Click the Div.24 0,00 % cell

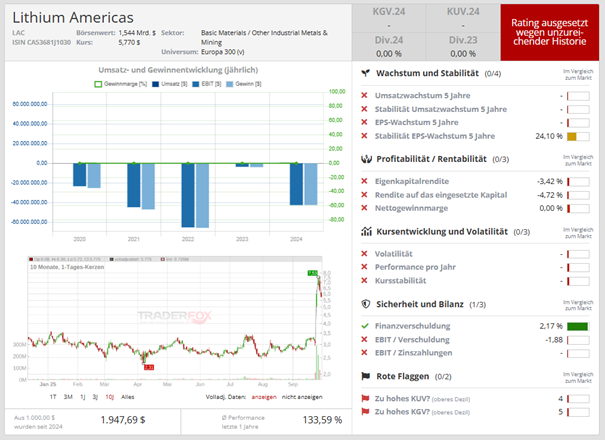point(389,47)
